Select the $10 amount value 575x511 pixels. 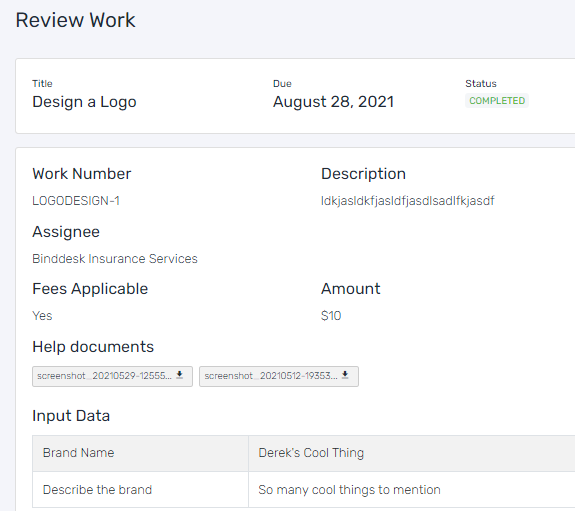[x=331, y=316]
